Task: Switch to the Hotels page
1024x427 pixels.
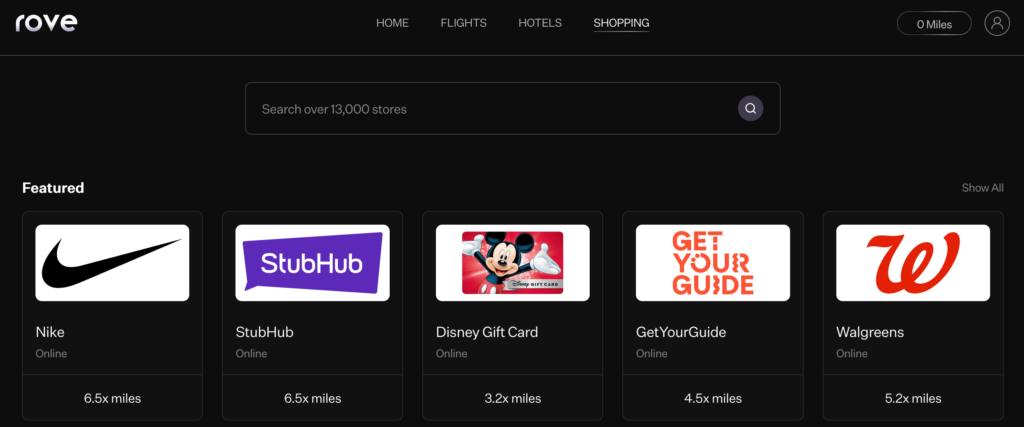Action: (x=540, y=23)
